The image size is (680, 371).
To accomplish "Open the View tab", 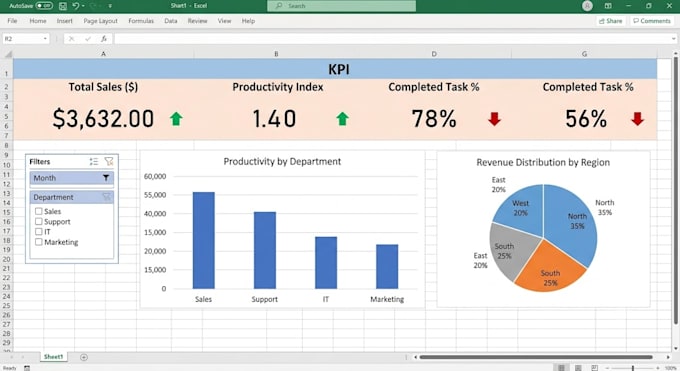I will 224,21.
